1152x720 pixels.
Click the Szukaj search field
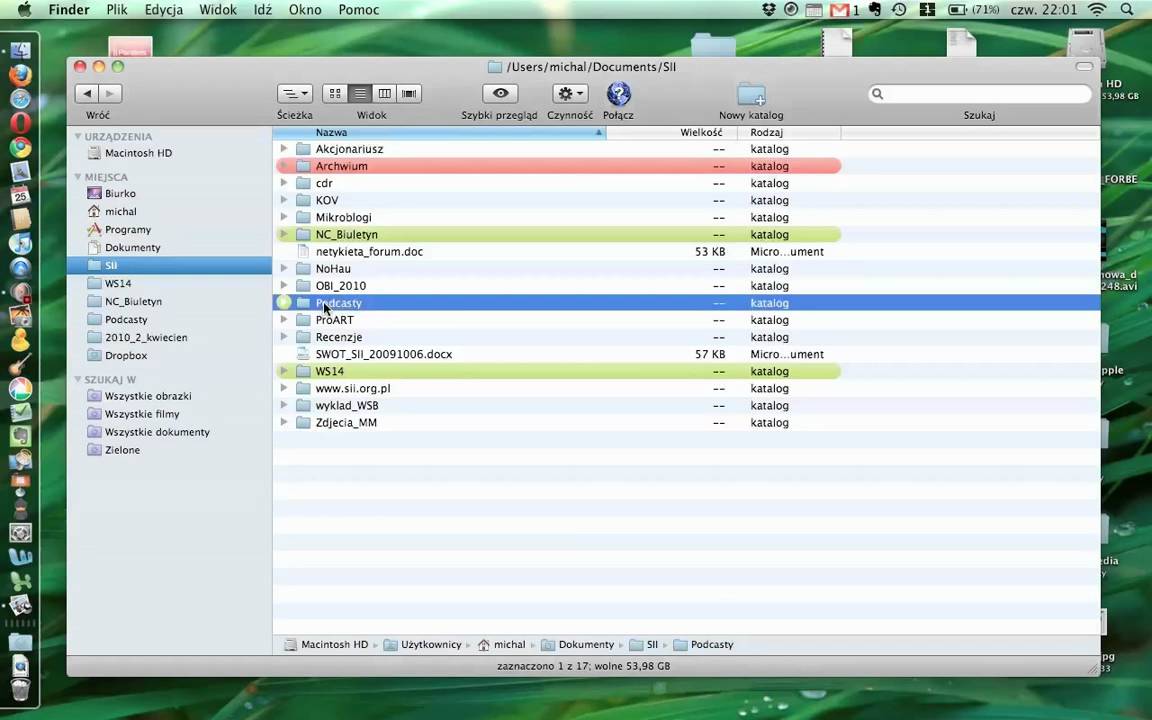click(979, 93)
